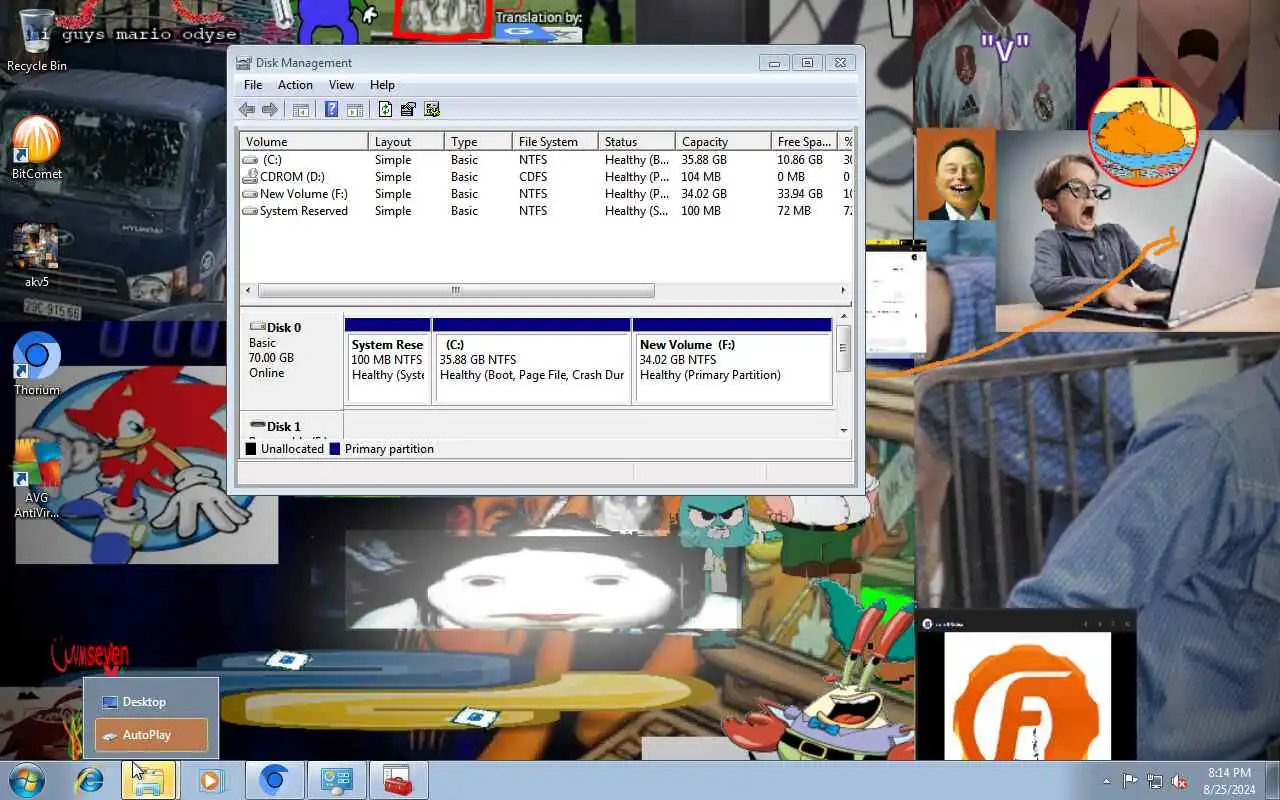Click the Properties toolbar icon
Viewport: 1280px width, 800px height.
tap(408, 110)
